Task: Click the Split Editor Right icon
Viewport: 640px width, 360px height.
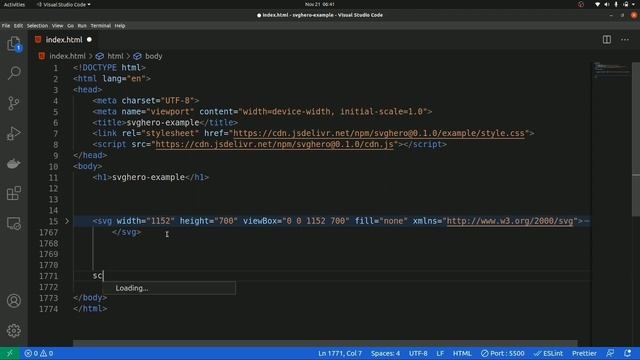Action: point(607,40)
